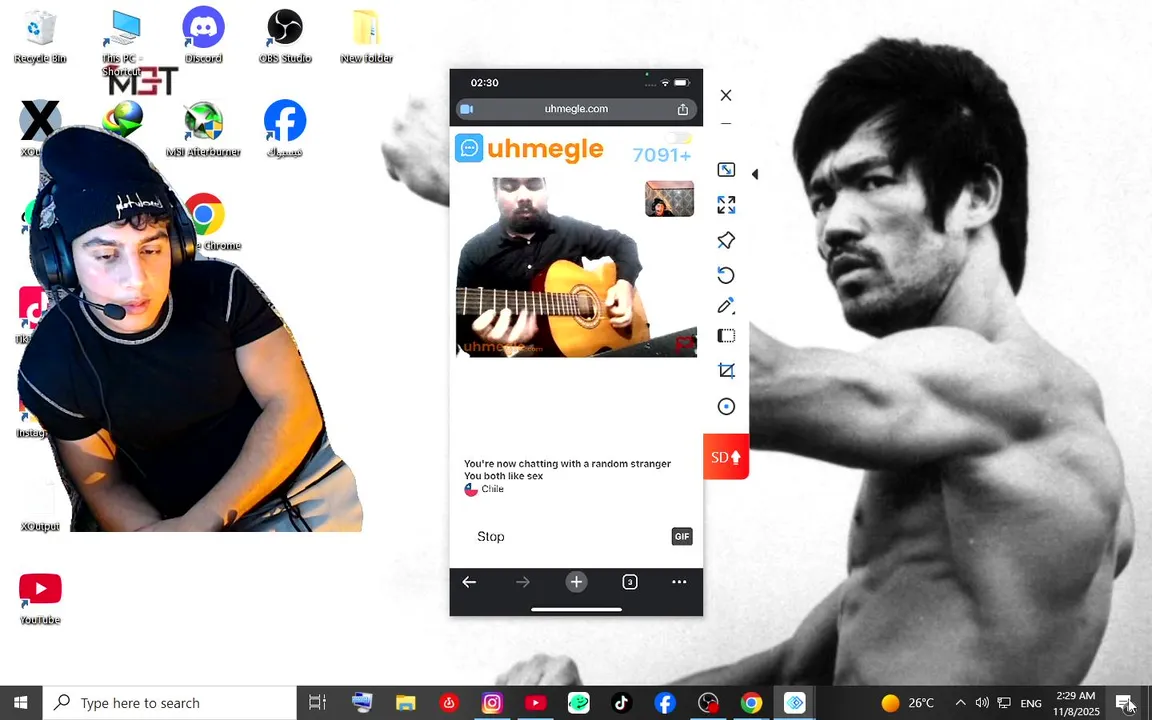The width and height of the screenshot is (1152, 720).
Task: Click the taskbar search box
Action: pos(170,703)
